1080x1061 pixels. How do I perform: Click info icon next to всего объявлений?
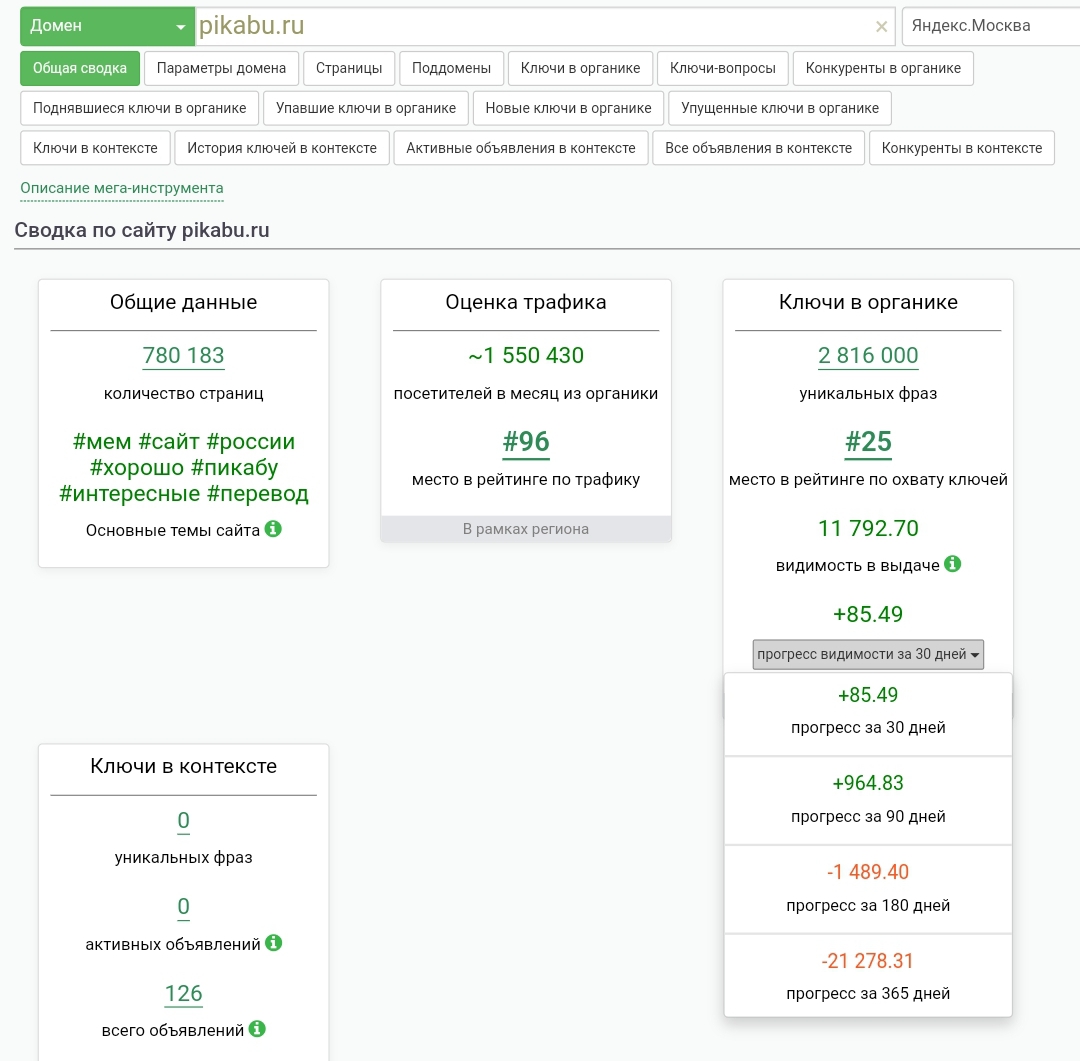point(257,1029)
